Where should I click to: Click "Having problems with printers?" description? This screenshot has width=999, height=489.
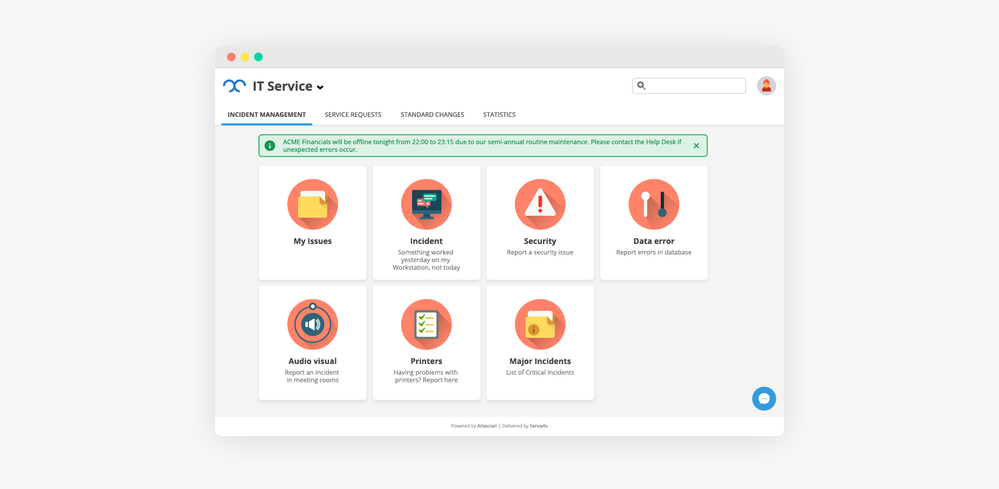pos(426,376)
